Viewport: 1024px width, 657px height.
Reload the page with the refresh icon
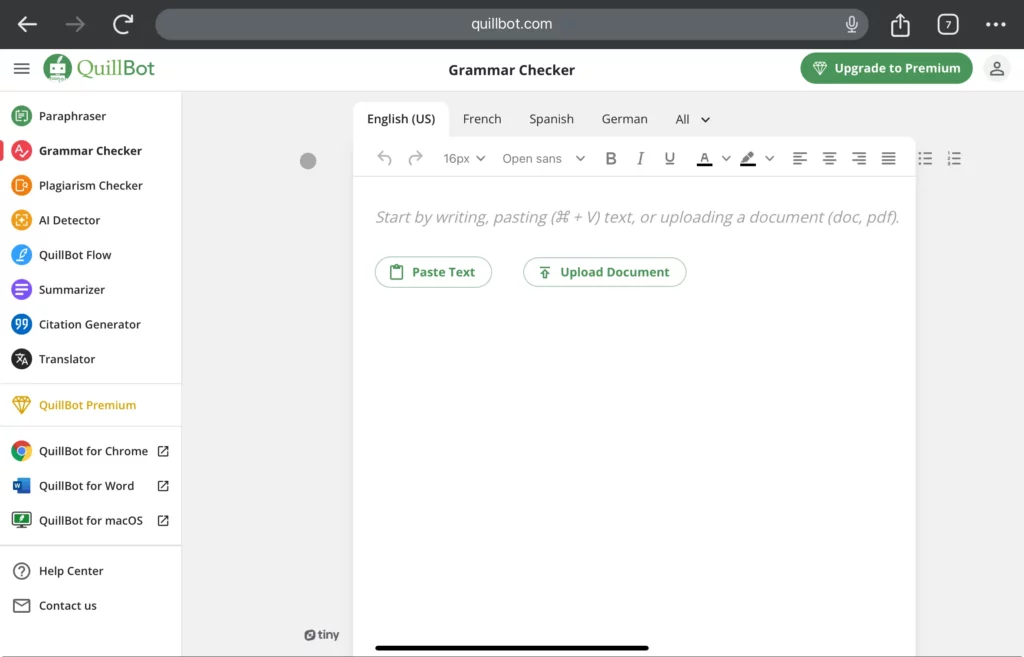coord(123,24)
